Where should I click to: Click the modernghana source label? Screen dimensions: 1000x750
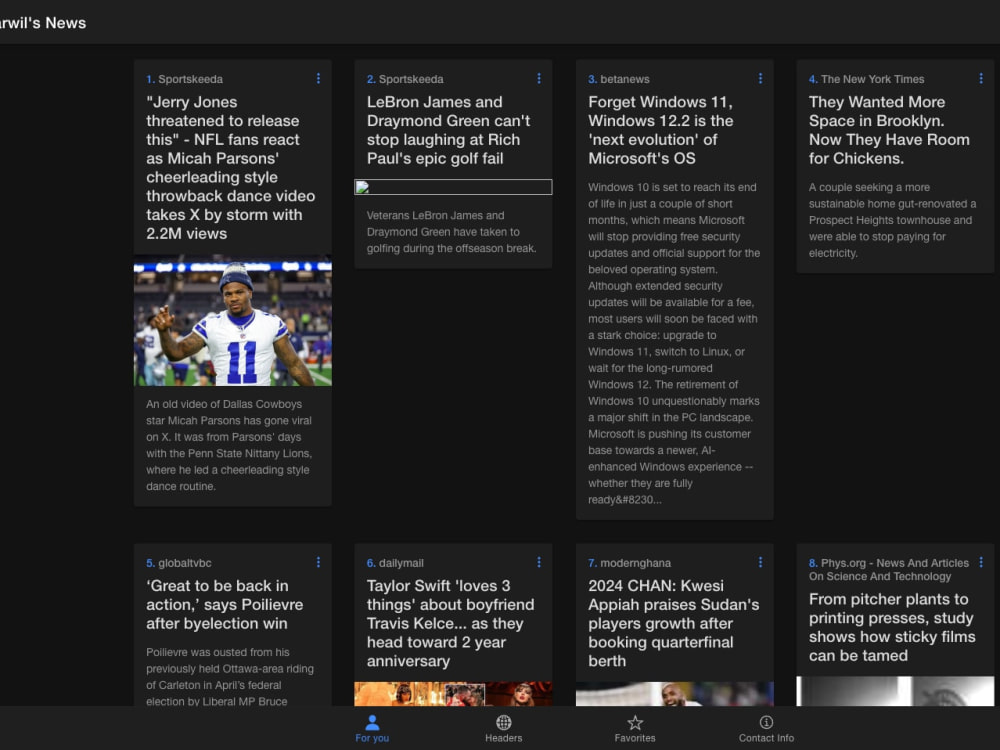click(636, 563)
